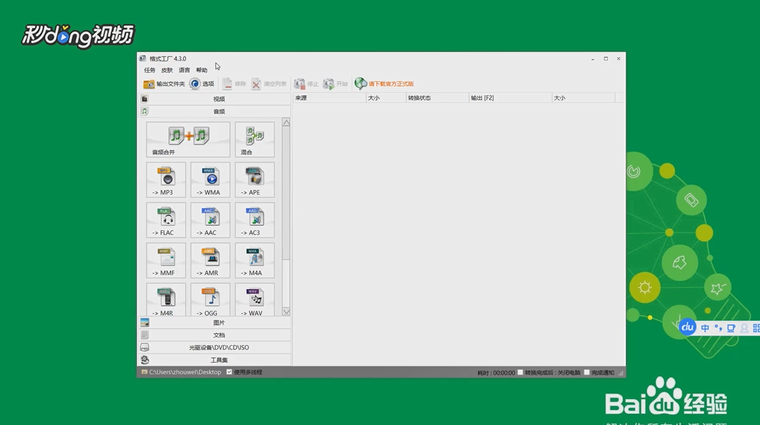Viewport: 760px width, 425px height.
Task: Expand the 工具集 toolset panel
Action: coord(215,360)
